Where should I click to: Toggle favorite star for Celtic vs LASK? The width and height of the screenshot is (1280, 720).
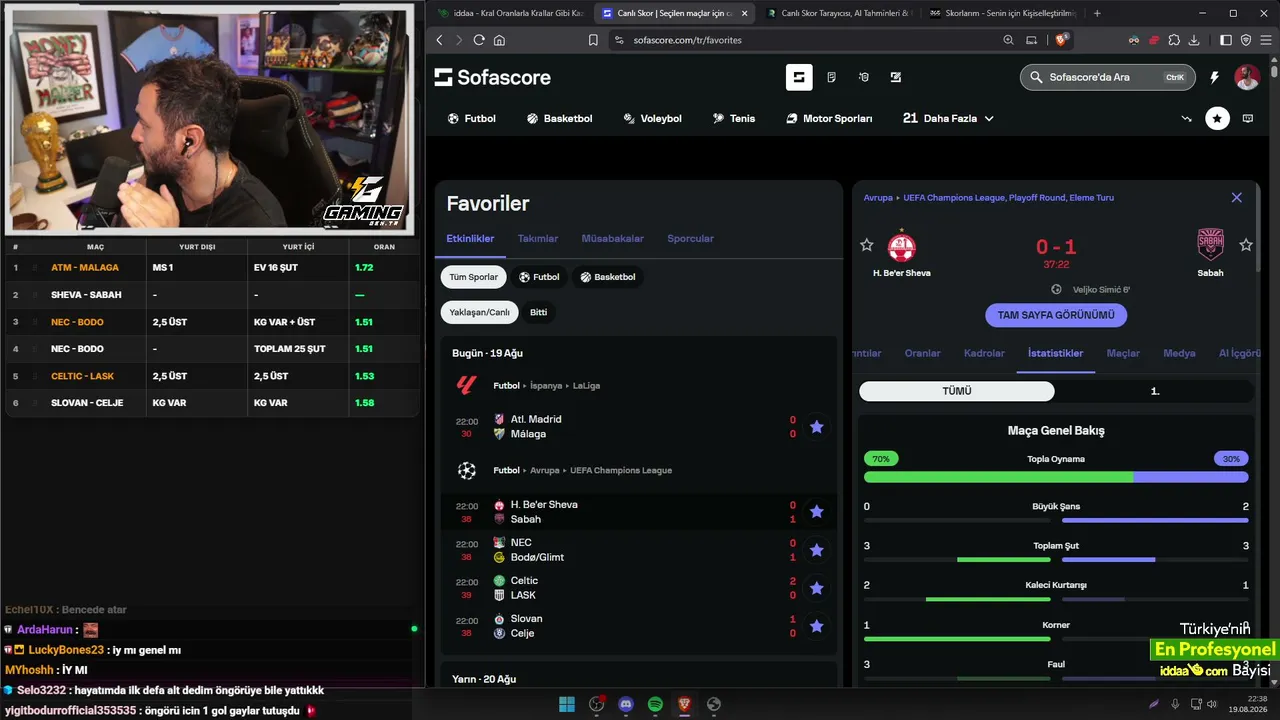816,588
